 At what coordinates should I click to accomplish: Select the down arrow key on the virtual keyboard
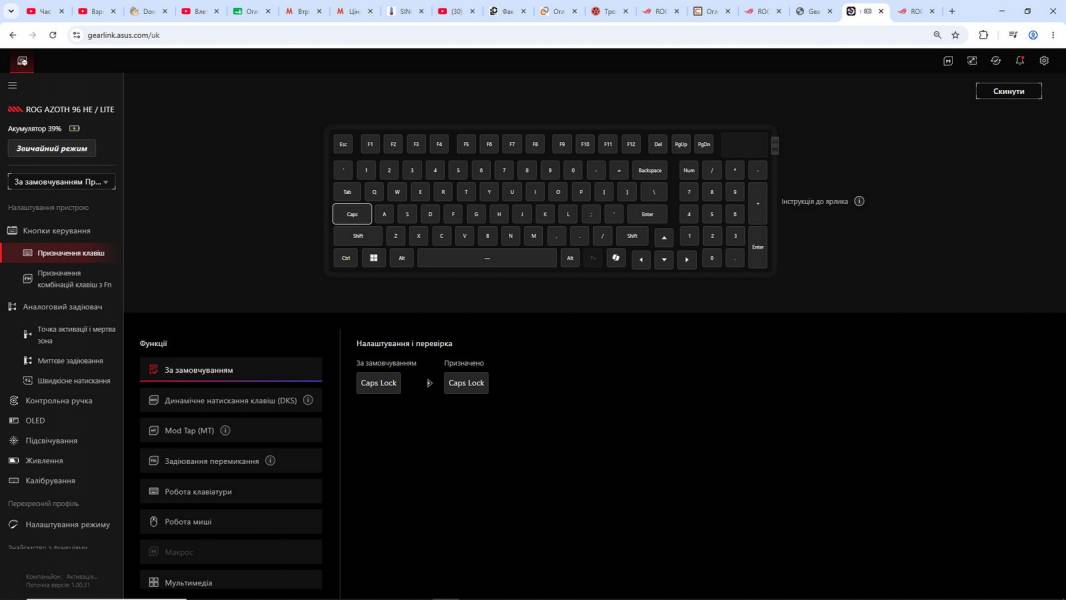(x=664, y=260)
